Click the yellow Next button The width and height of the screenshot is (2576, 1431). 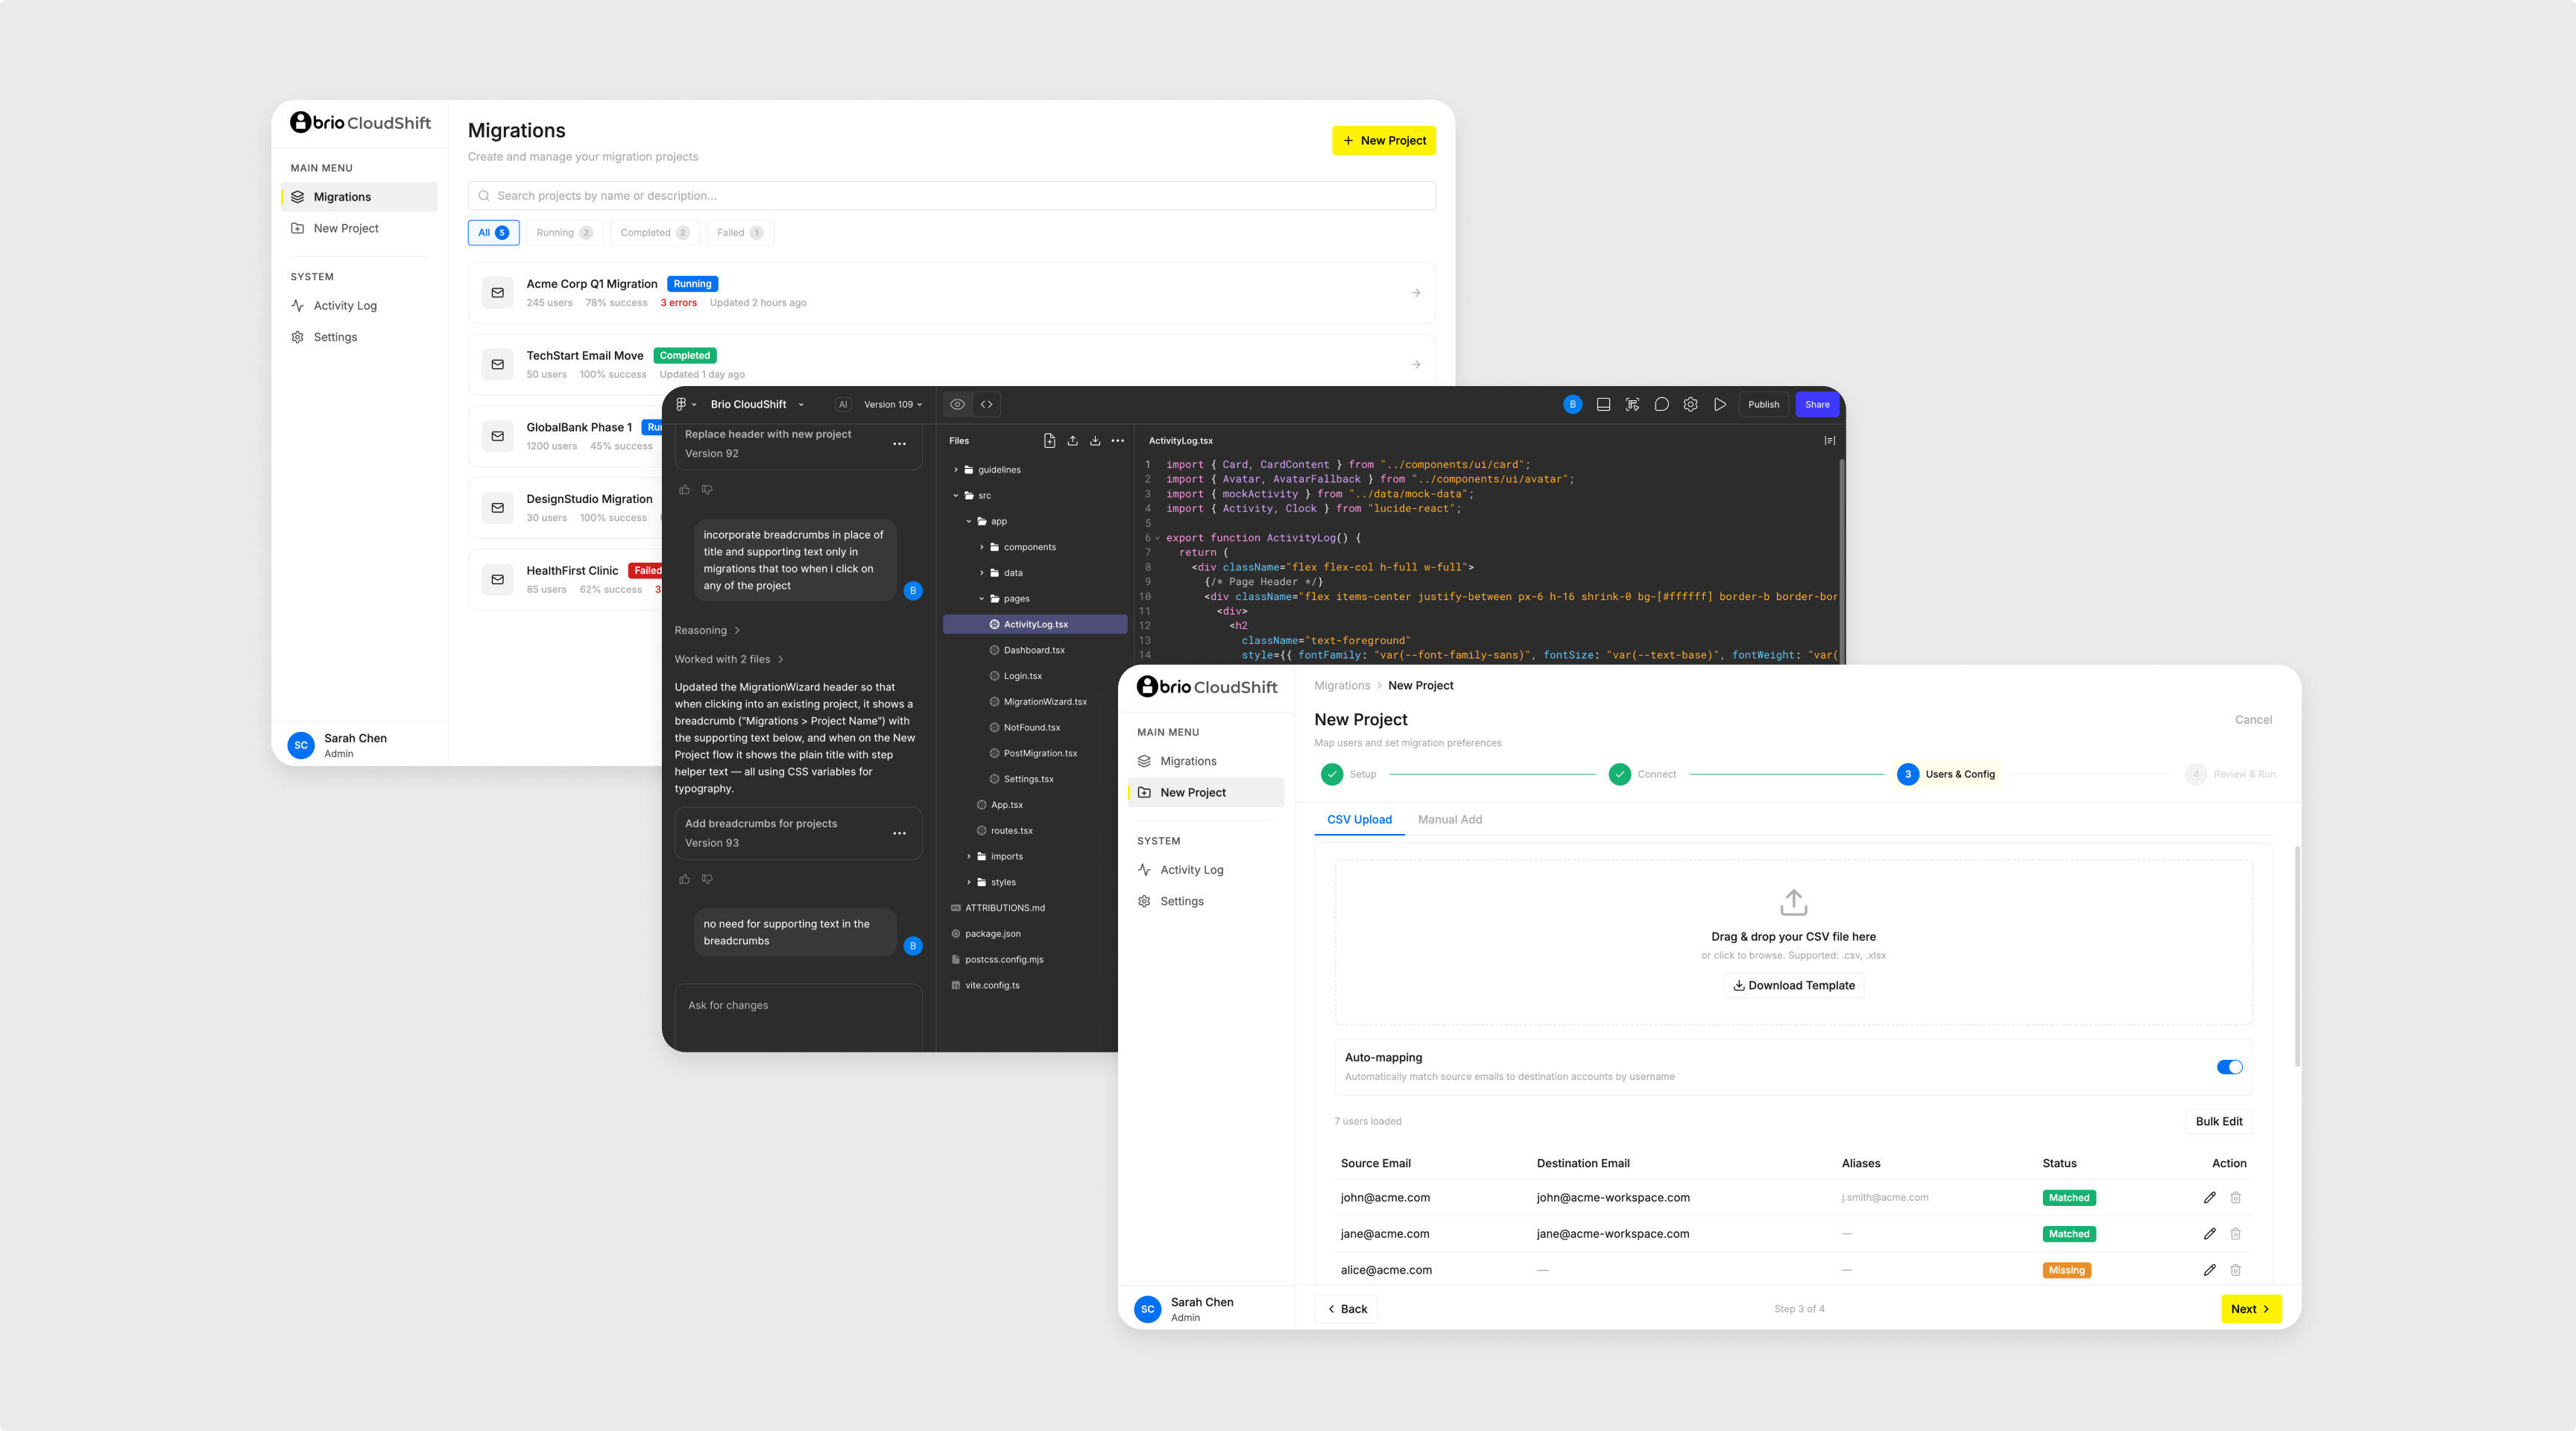[2250, 1308]
